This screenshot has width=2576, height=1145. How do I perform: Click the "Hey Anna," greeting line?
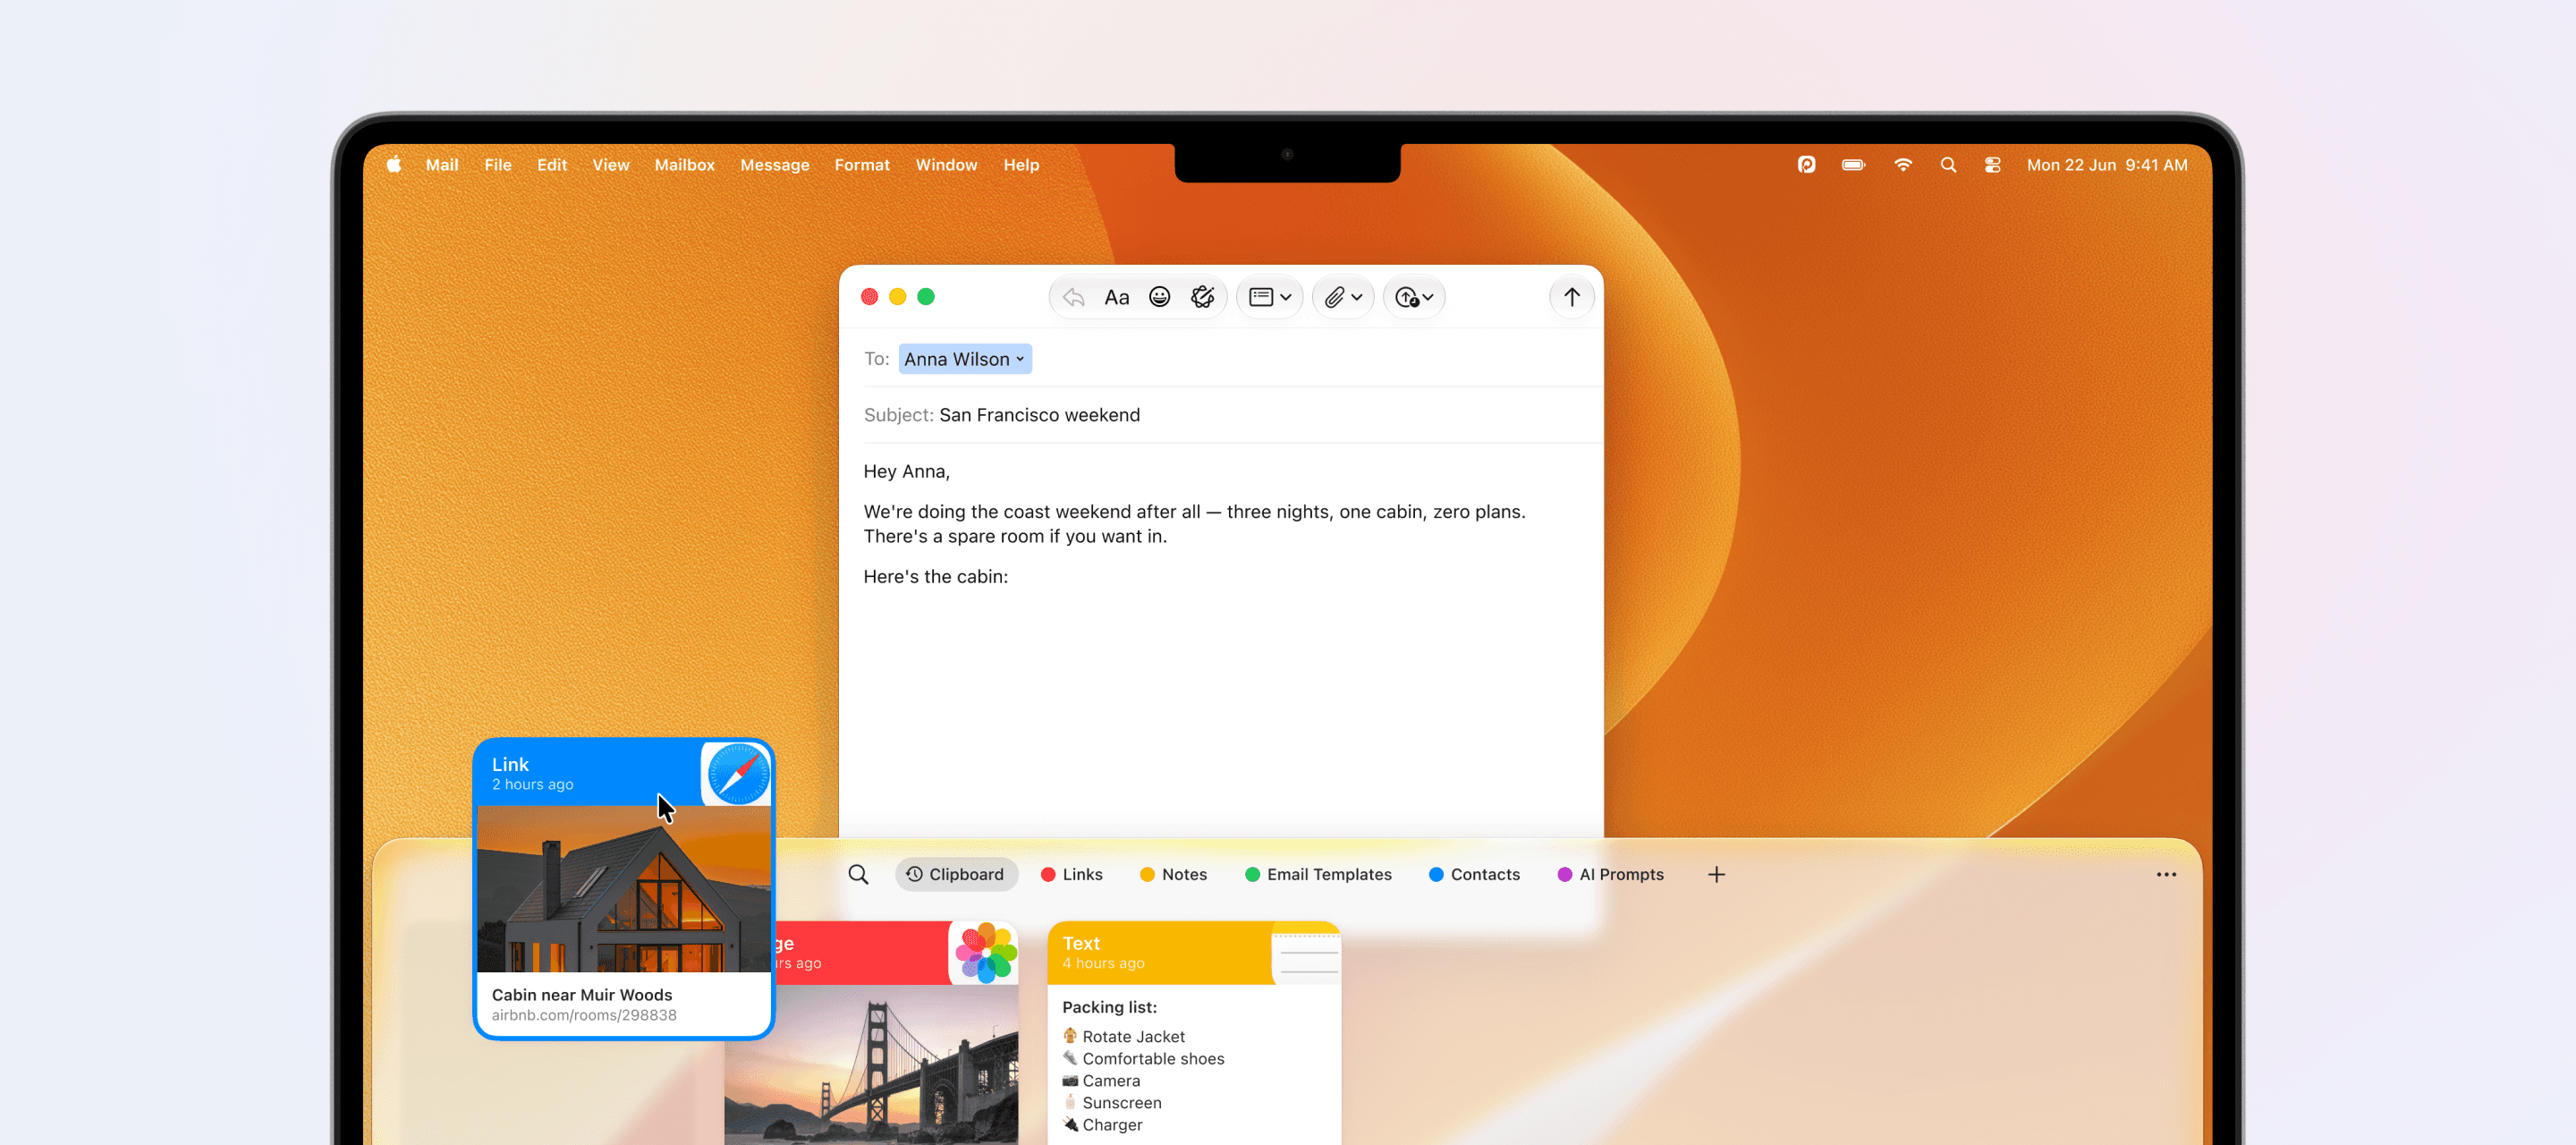coord(907,471)
